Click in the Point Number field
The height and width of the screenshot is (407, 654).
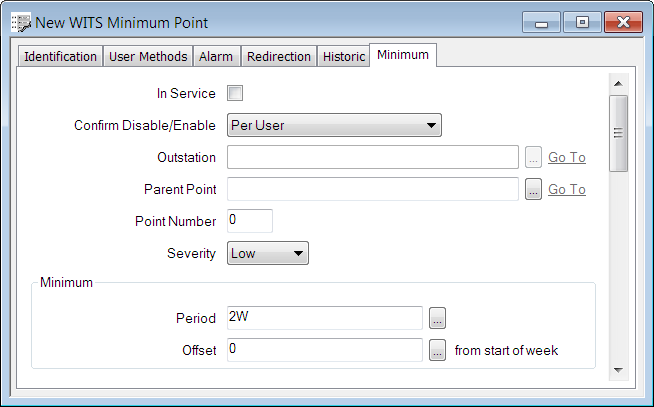click(x=250, y=220)
